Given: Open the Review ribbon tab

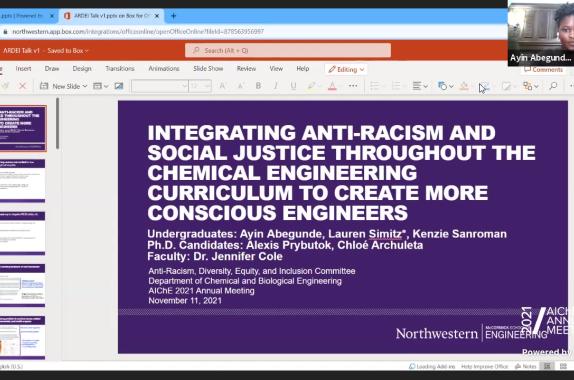Looking at the screenshot, I should pyautogui.click(x=246, y=68).
